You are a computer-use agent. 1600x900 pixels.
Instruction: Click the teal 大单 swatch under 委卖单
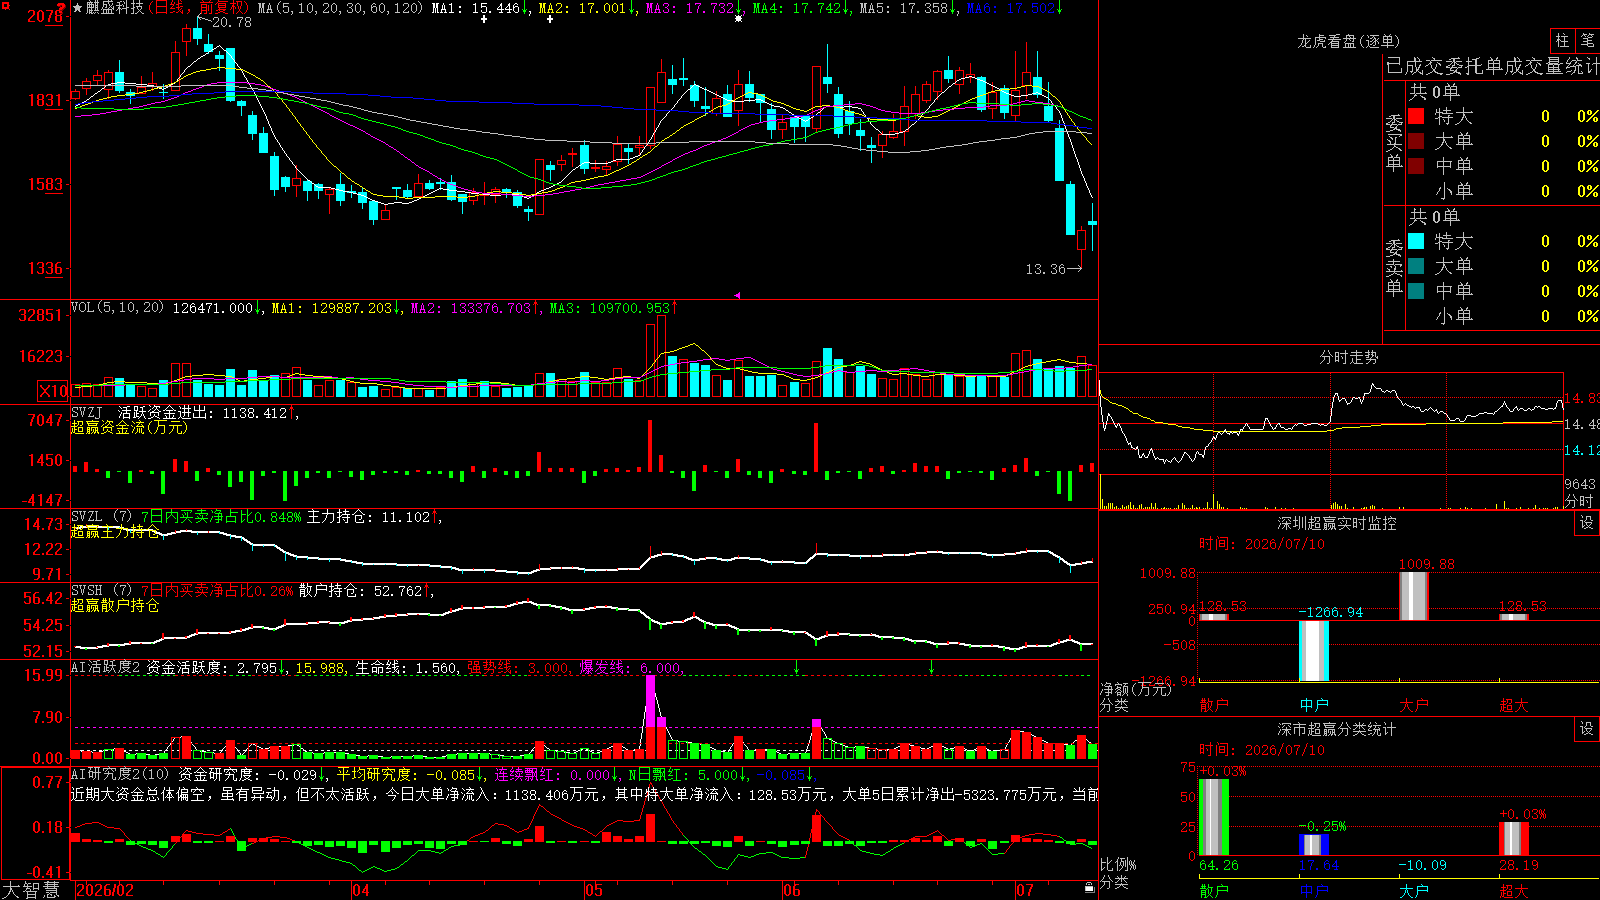coord(1416,266)
